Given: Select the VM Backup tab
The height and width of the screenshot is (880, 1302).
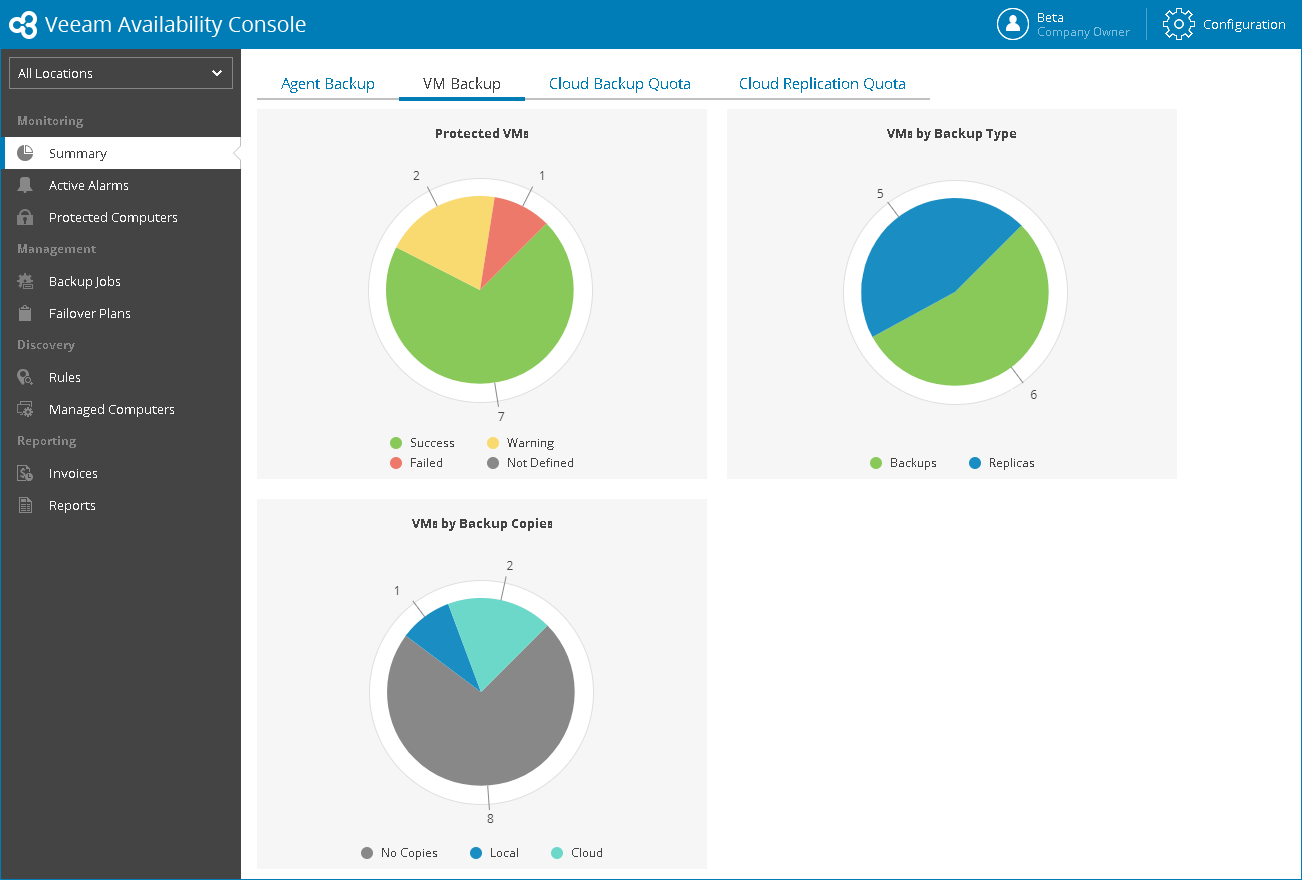Looking at the screenshot, I should 462,84.
